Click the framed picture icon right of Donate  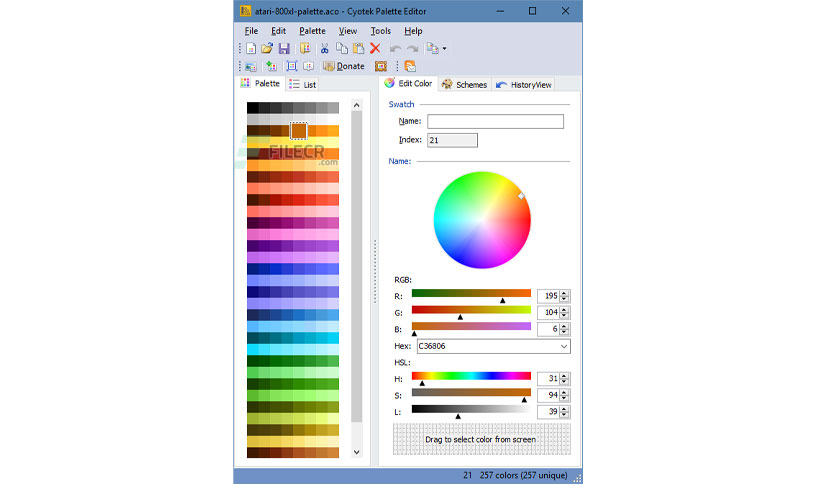pos(381,67)
